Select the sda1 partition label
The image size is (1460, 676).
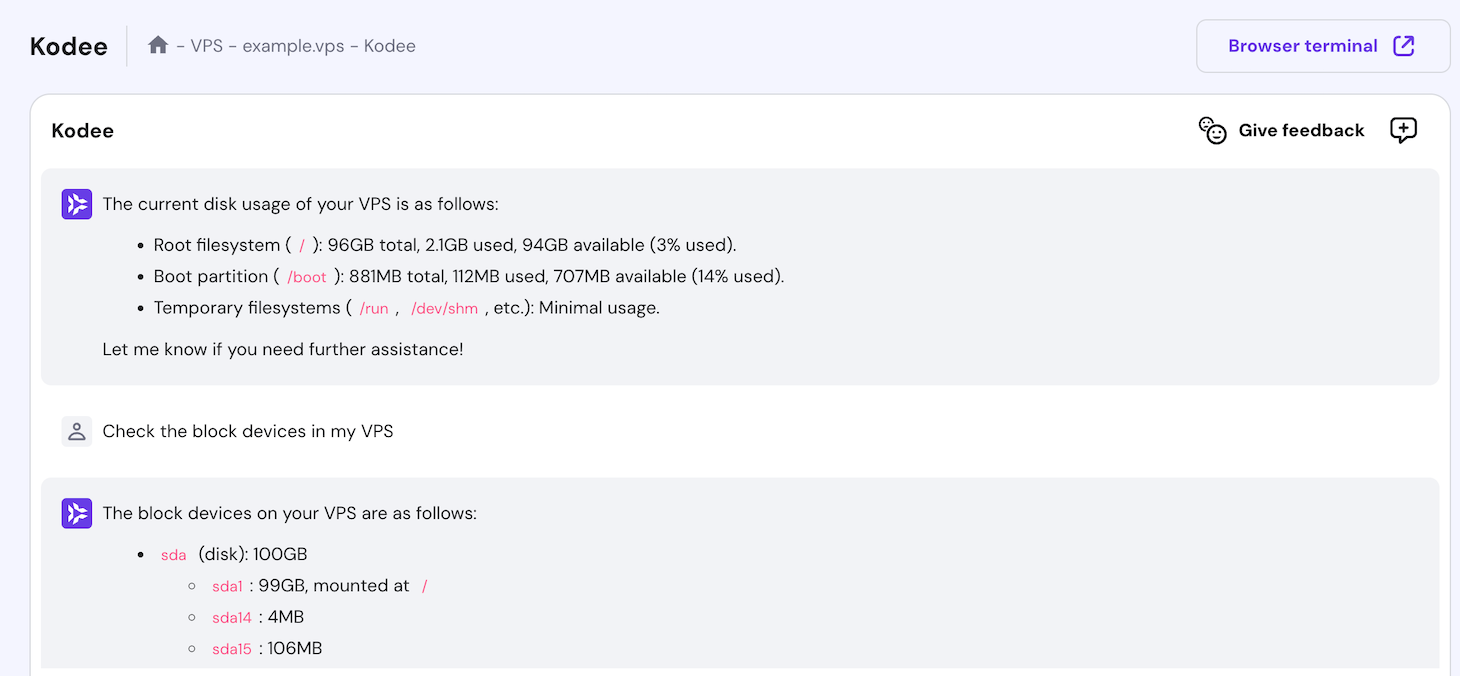click(x=227, y=586)
